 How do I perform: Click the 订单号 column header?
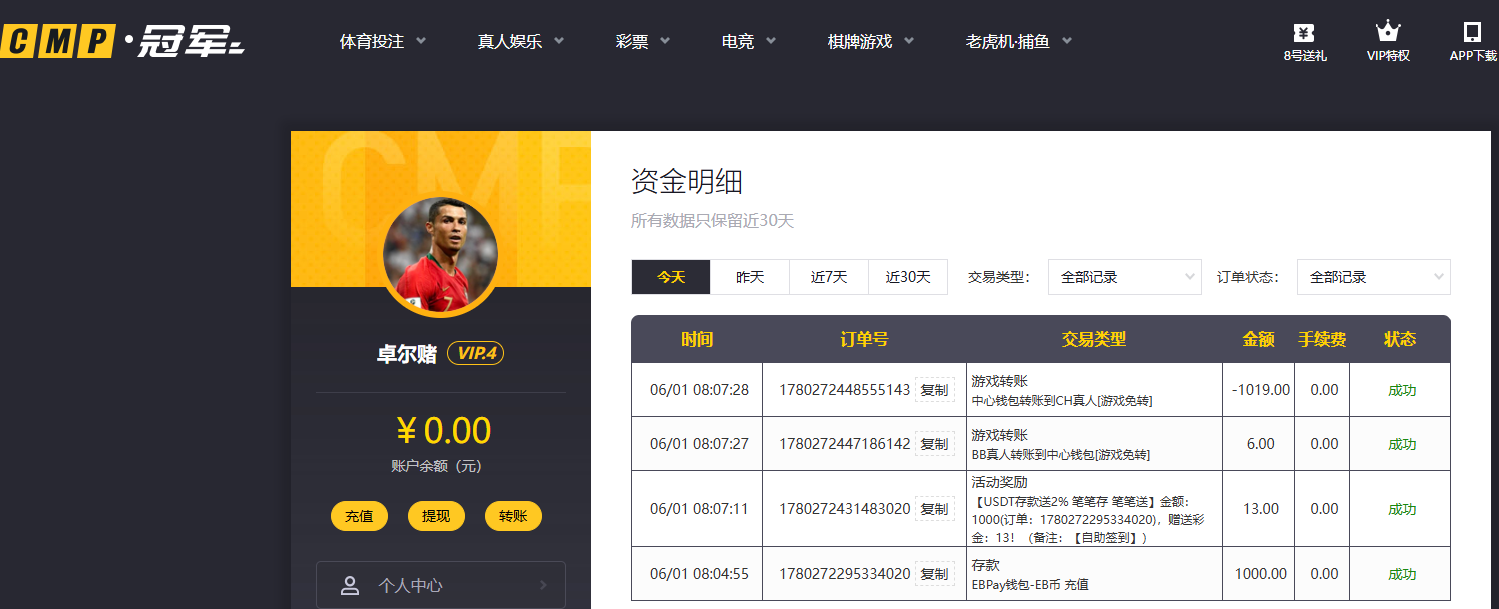pyautogui.click(x=864, y=339)
